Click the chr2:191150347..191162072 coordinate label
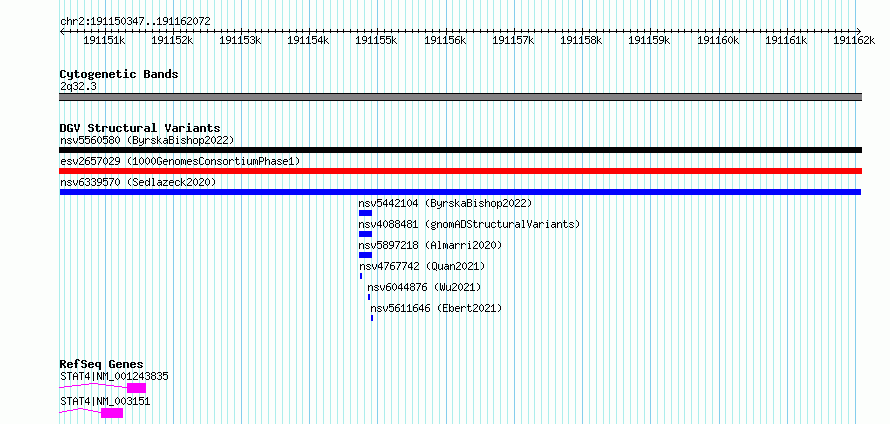The image size is (890, 424). coord(135,22)
